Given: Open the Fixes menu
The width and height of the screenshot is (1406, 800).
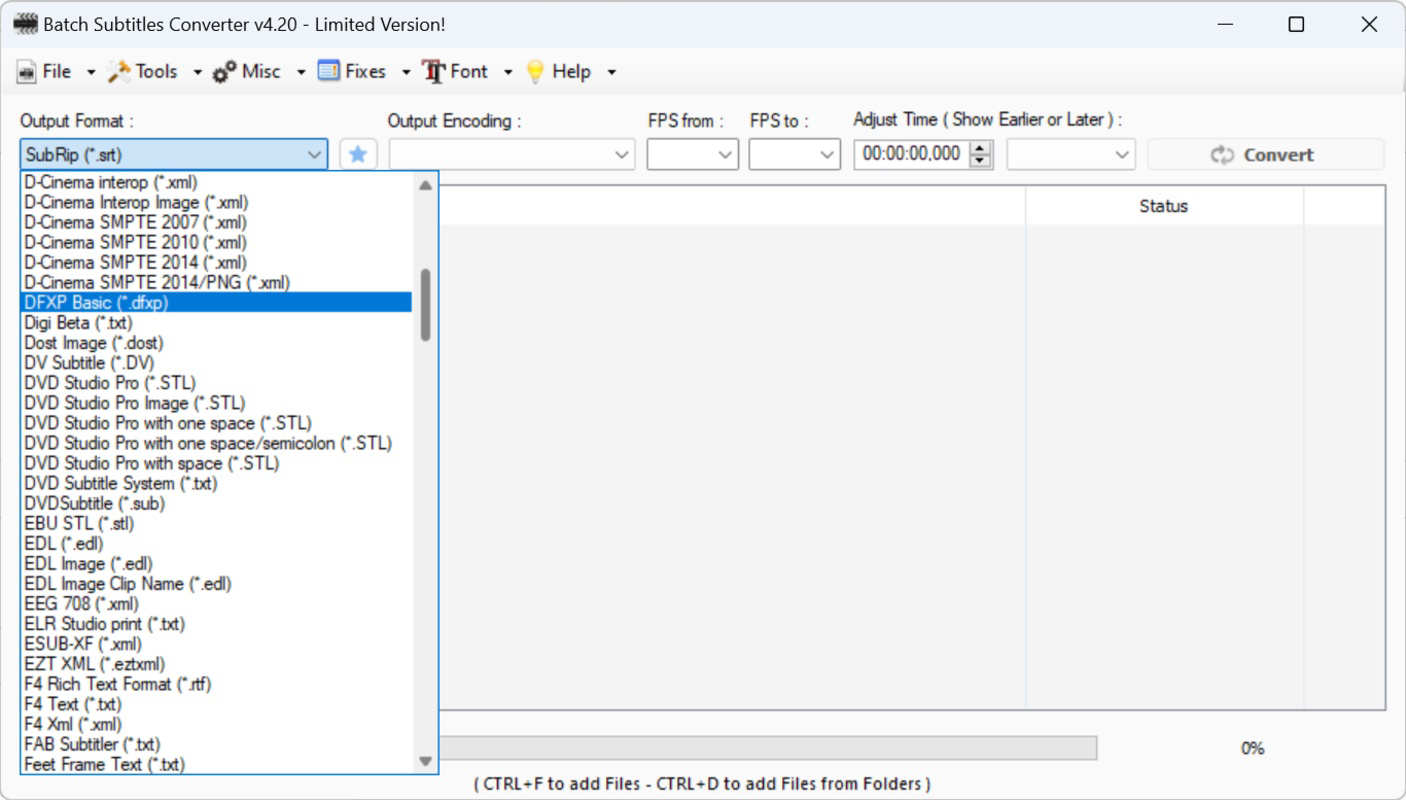Looking at the screenshot, I should (364, 71).
